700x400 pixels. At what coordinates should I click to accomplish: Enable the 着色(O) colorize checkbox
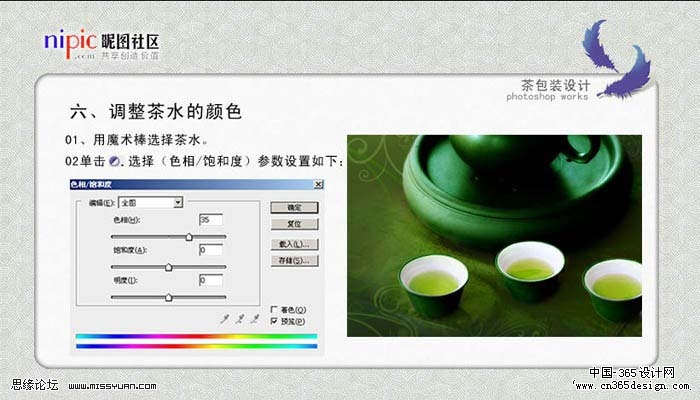coord(274,309)
